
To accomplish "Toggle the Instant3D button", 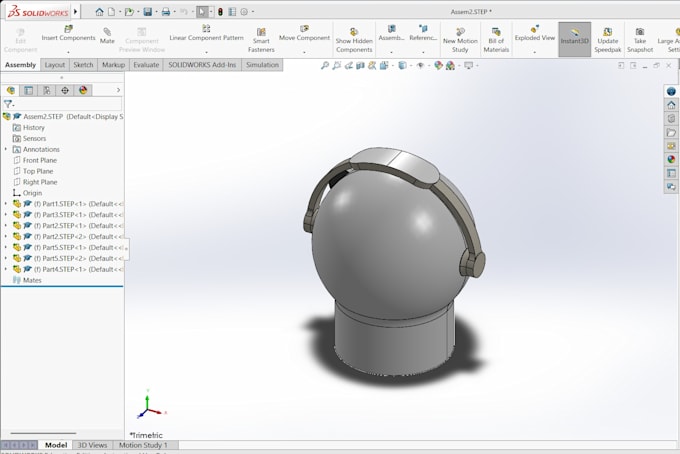I will 575,39.
